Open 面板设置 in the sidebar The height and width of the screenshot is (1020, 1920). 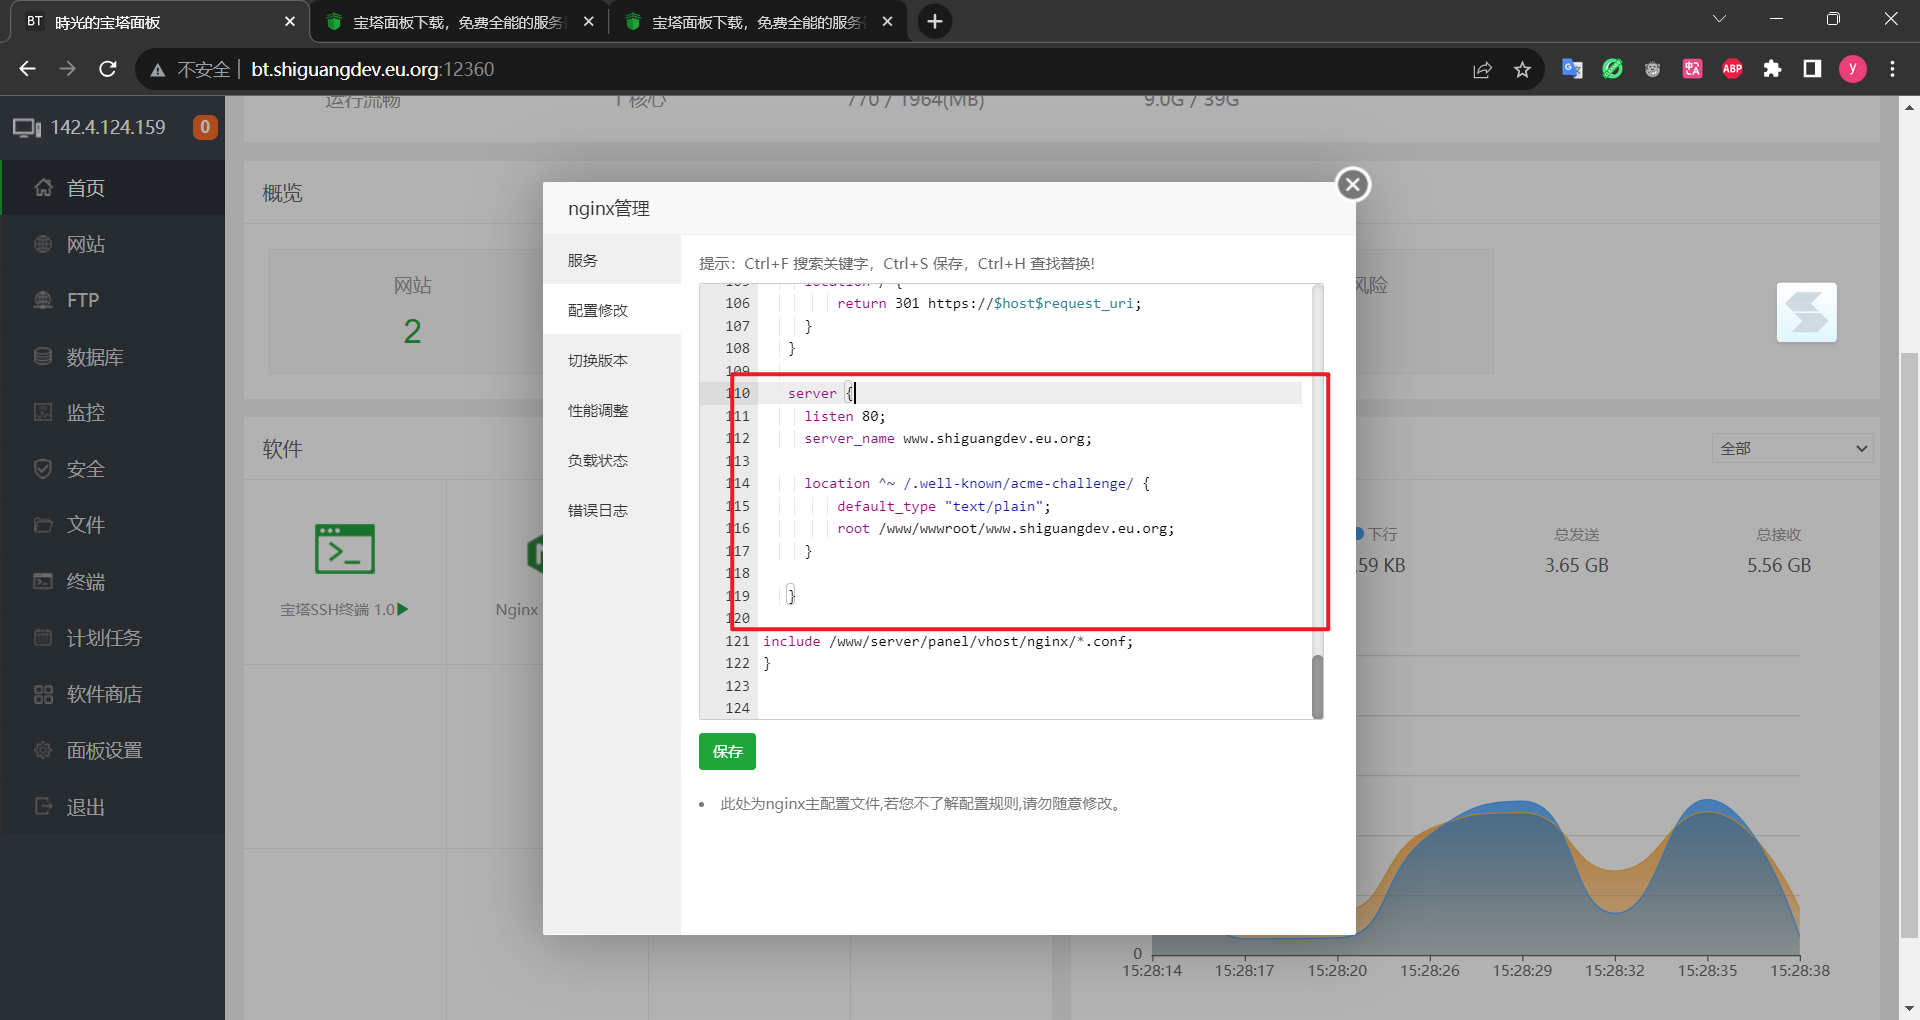tap(113, 750)
